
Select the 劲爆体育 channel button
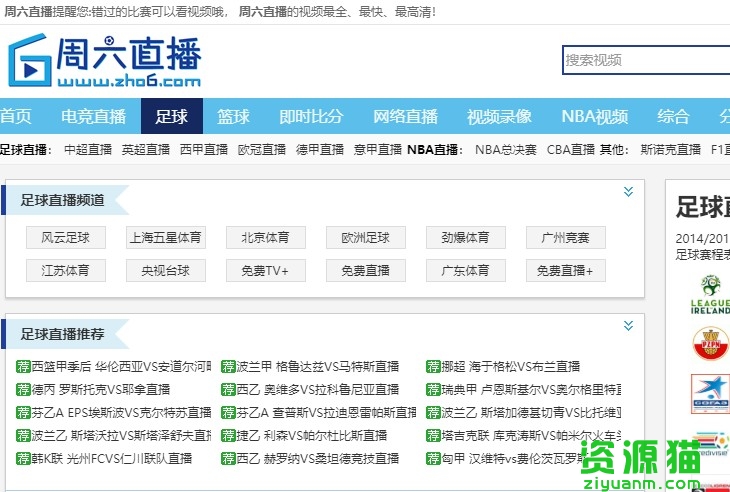466,238
